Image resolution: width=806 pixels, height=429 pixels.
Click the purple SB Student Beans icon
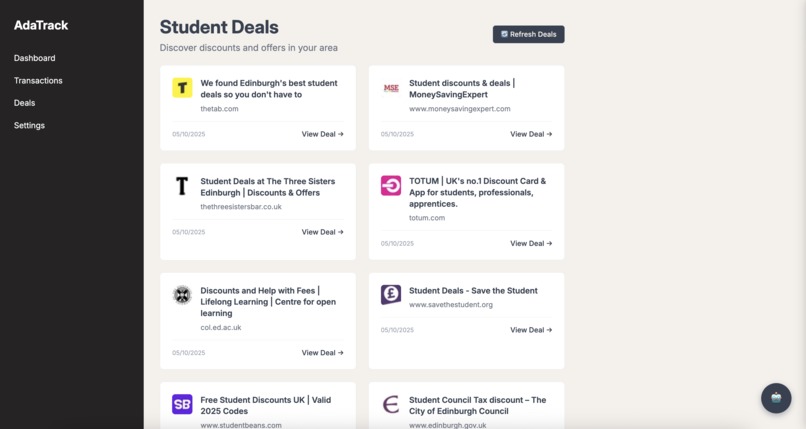pos(182,404)
